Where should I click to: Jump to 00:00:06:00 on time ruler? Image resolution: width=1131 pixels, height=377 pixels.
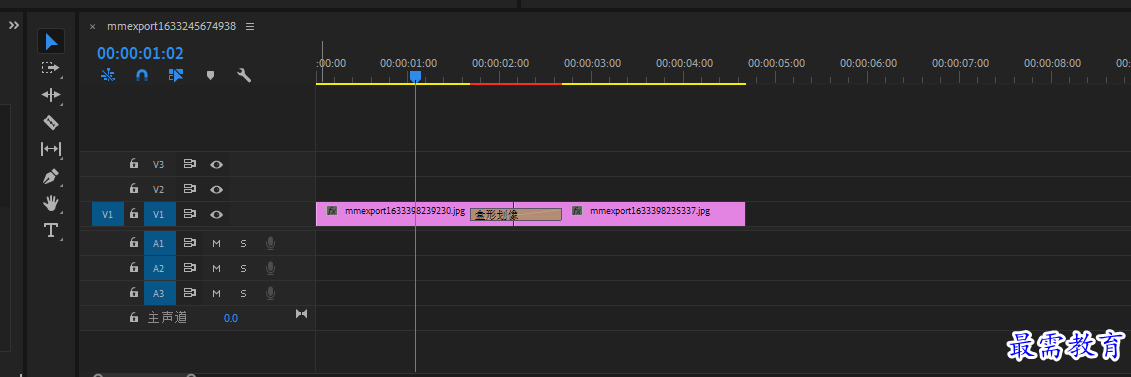pyautogui.click(x=868, y=63)
